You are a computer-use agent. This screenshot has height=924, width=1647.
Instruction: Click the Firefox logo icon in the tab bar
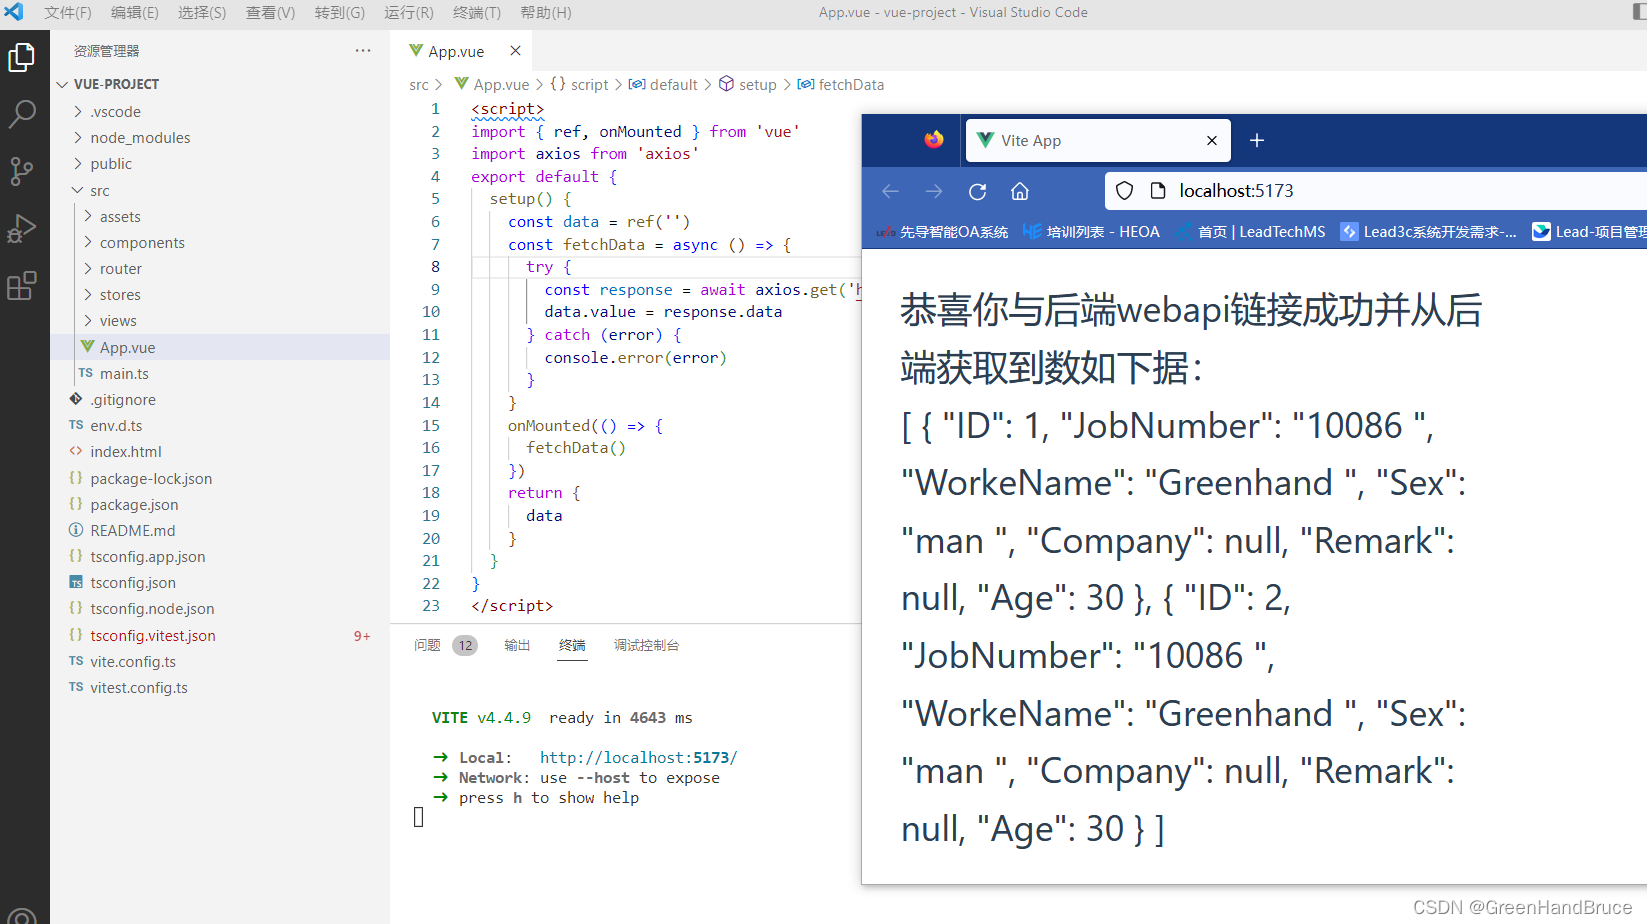pos(934,140)
